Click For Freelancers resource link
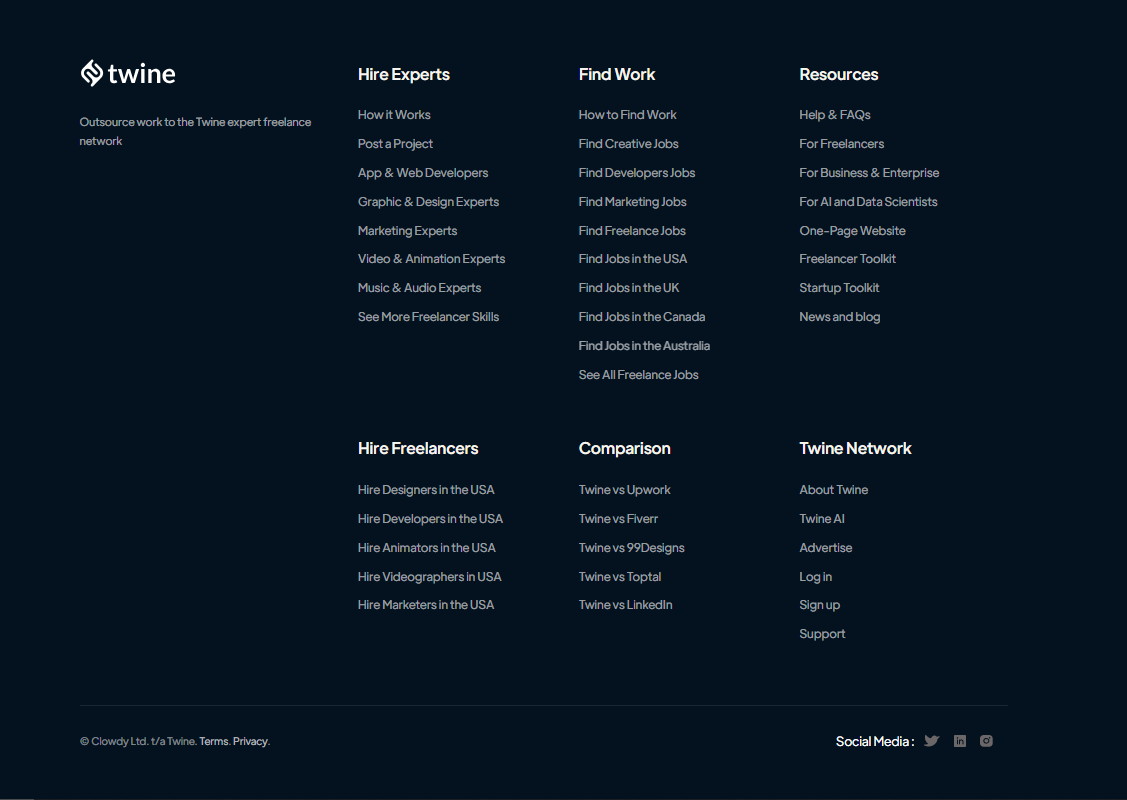The width and height of the screenshot is (1127, 800). pos(842,144)
